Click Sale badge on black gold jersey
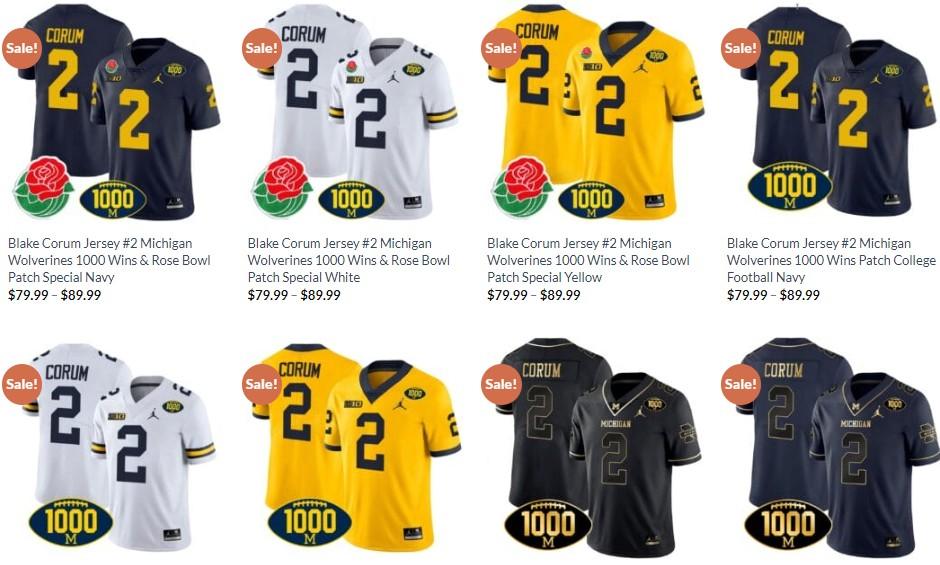 tap(501, 383)
